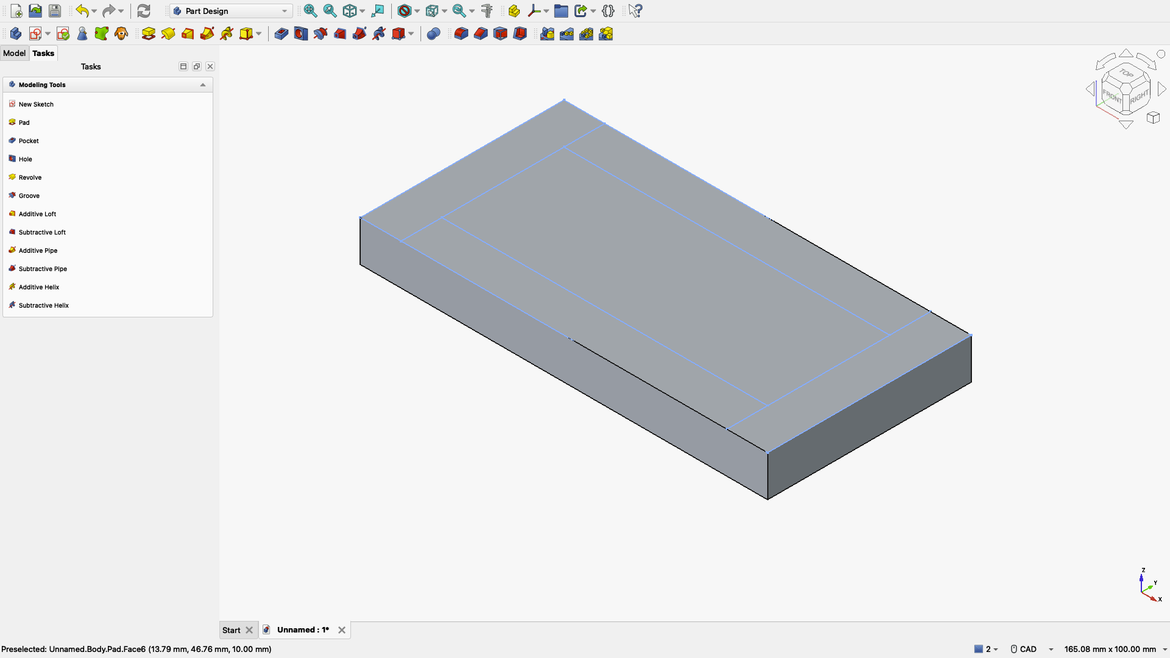This screenshot has width=1170, height=658.
Task: Select the Pocket tool on the toolbar
Action: click(x=282, y=33)
